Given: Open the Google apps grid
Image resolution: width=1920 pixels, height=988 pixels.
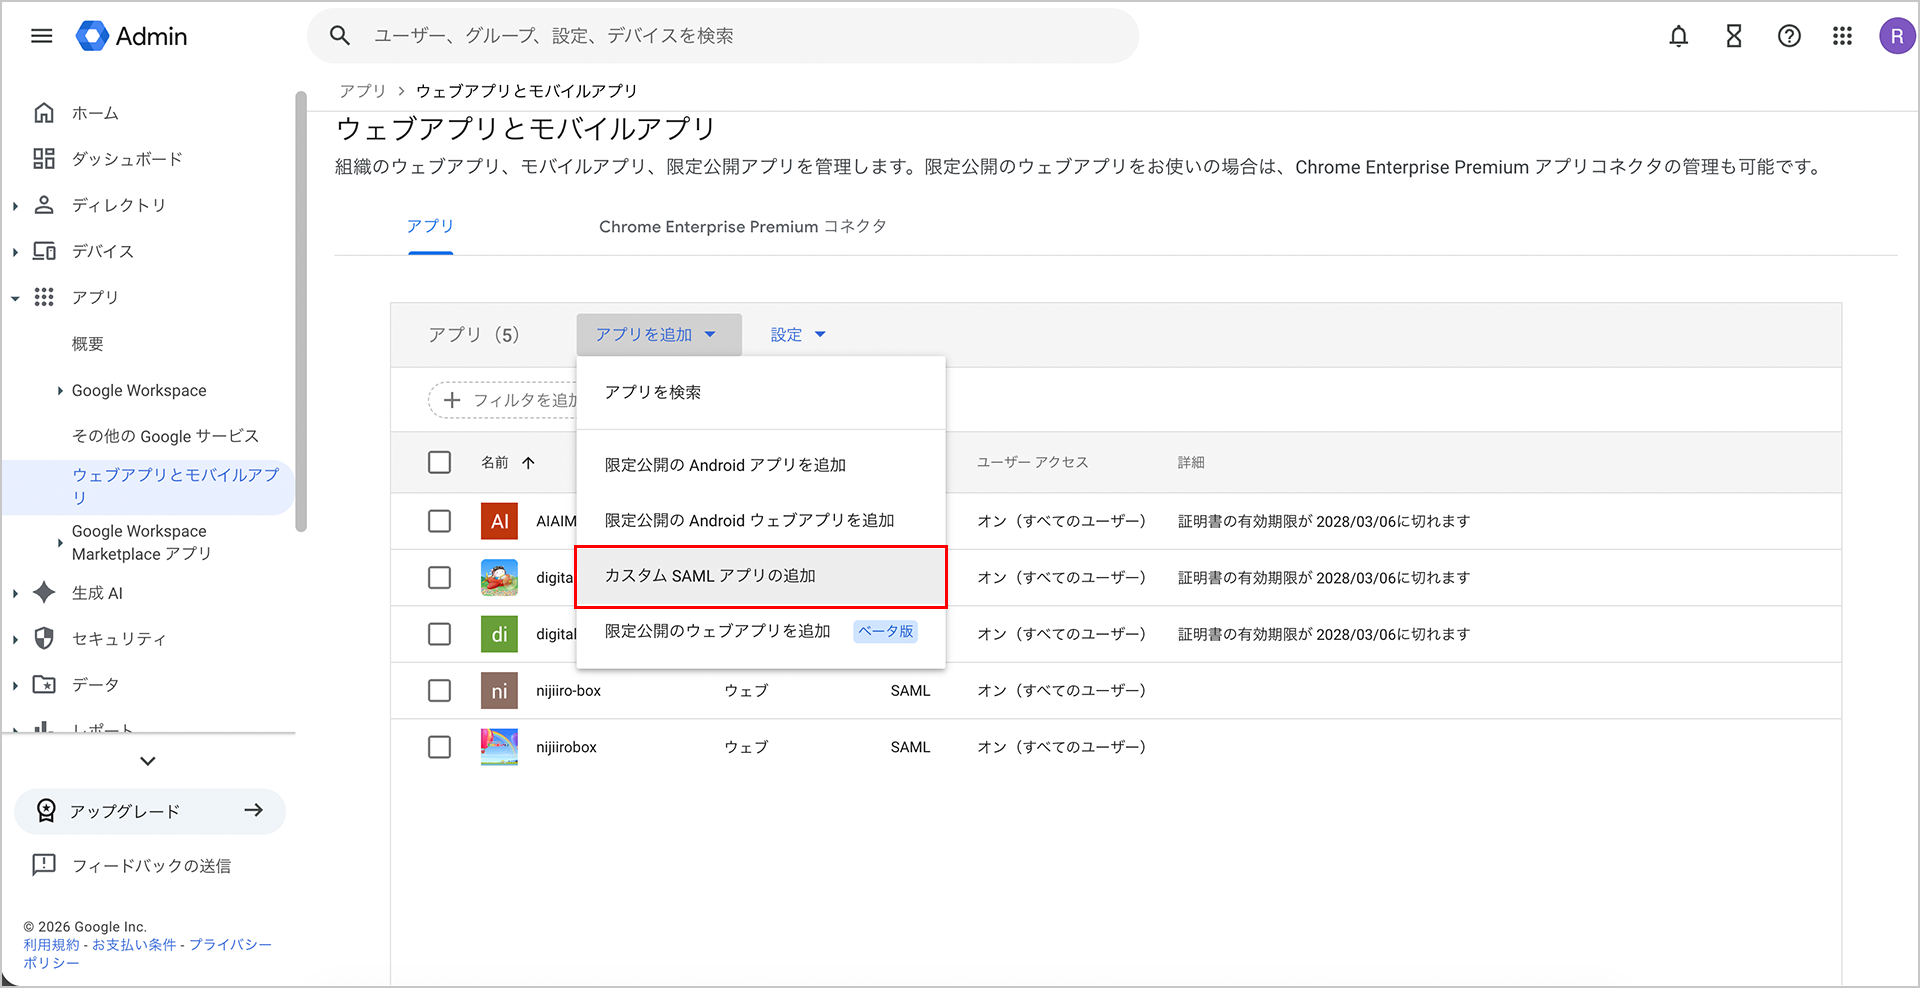Looking at the screenshot, I should click(x=1842, y=36).
